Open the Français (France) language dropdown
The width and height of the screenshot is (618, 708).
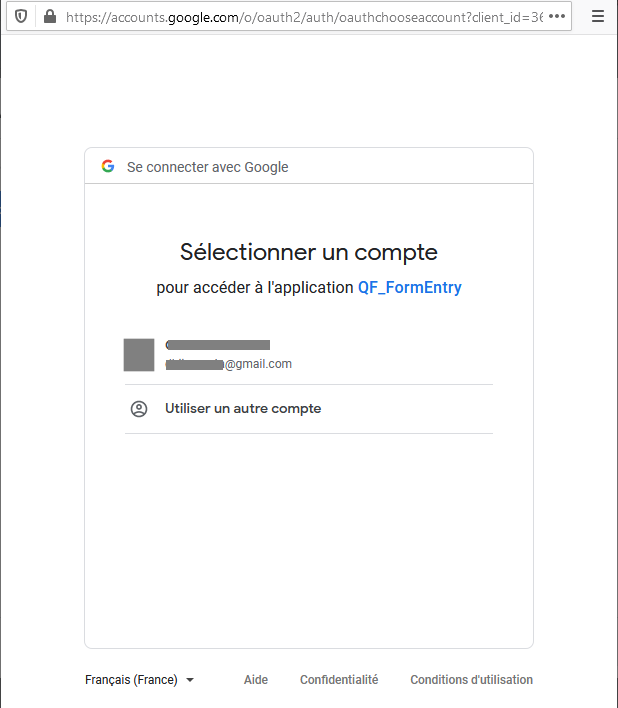(132, 680)
